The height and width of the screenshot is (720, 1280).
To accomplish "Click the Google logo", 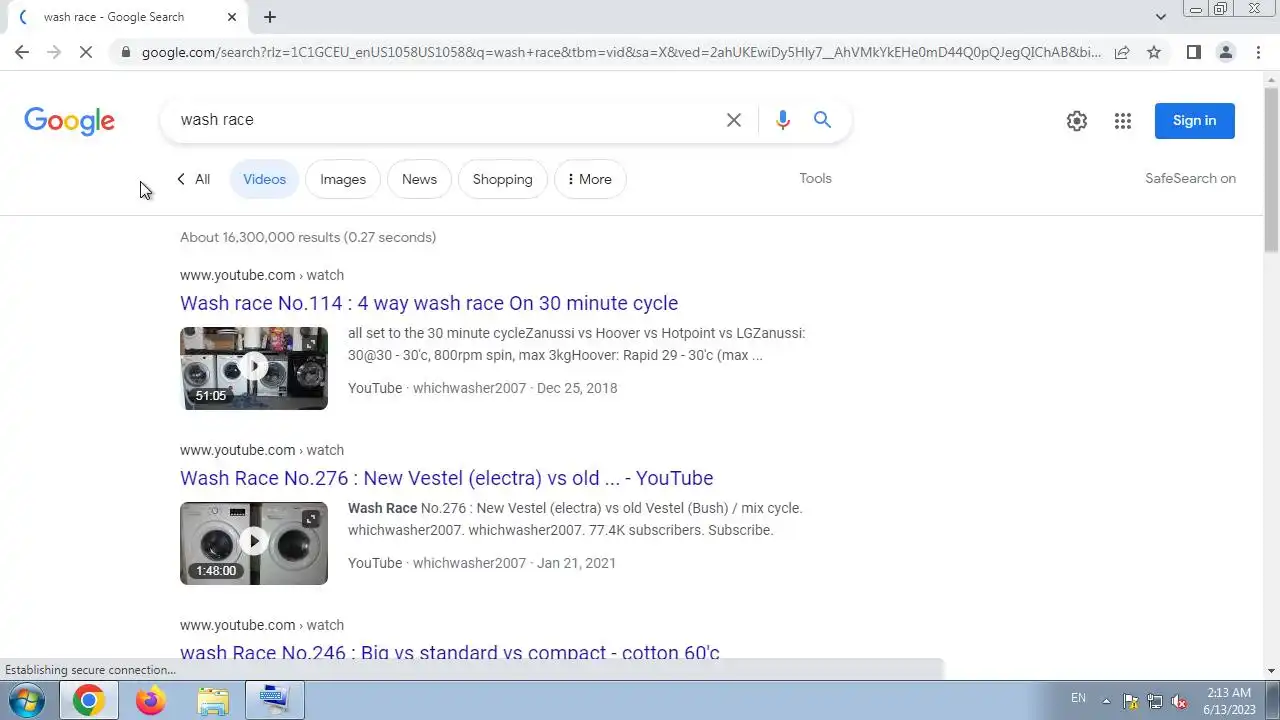I will point(69,121).
